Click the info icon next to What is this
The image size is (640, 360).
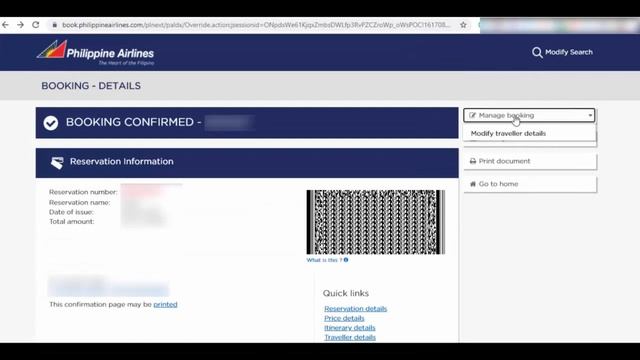click(346, 260)
